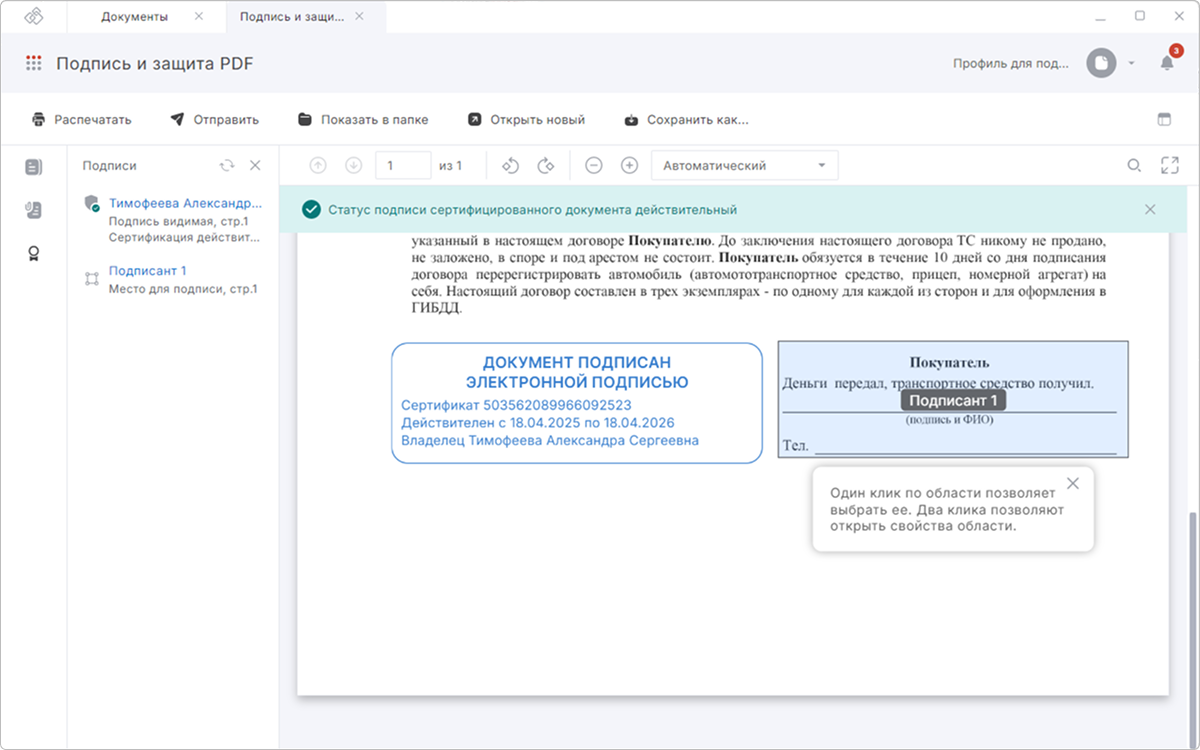Close the Документы tab

click(x=198, y=17)
